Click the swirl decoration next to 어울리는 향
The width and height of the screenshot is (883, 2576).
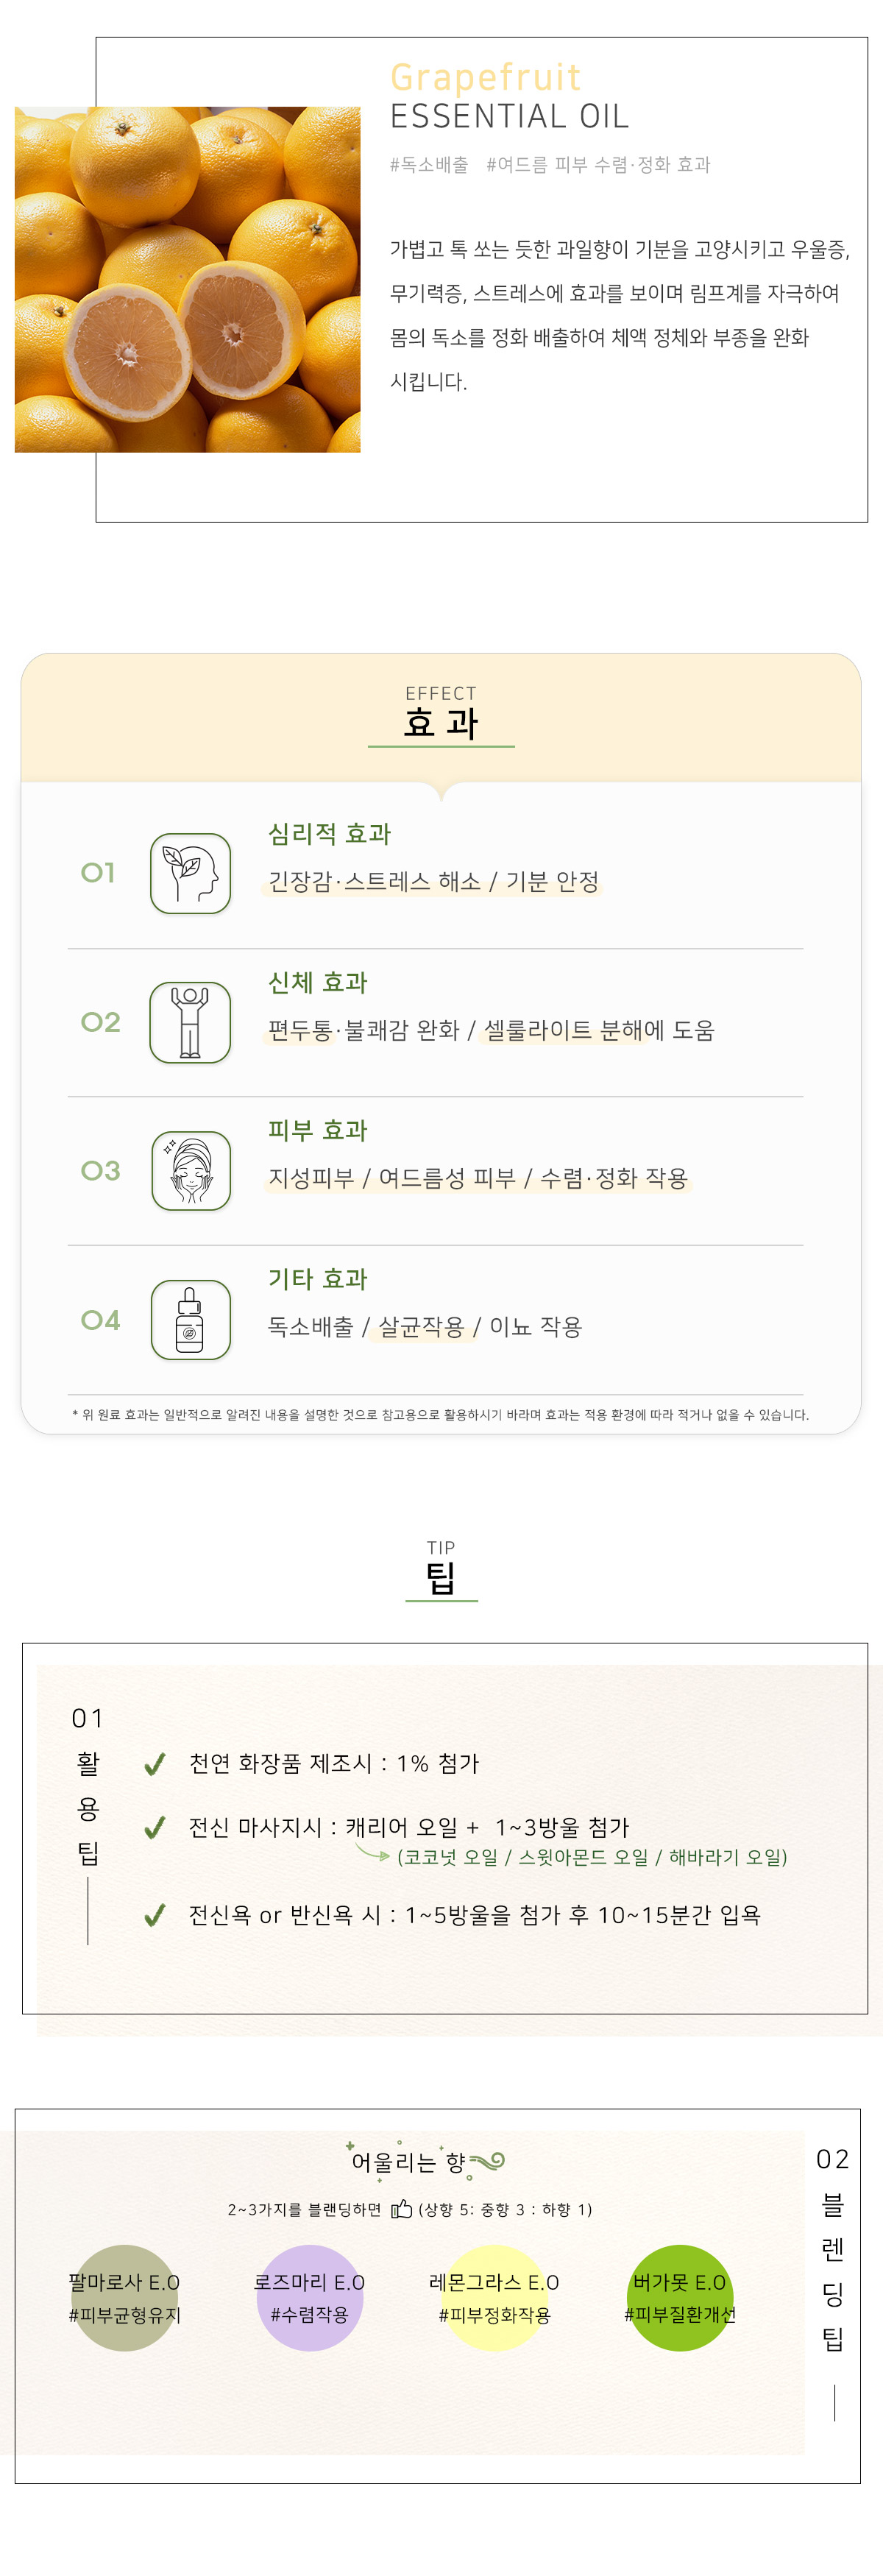point(487,2161)
